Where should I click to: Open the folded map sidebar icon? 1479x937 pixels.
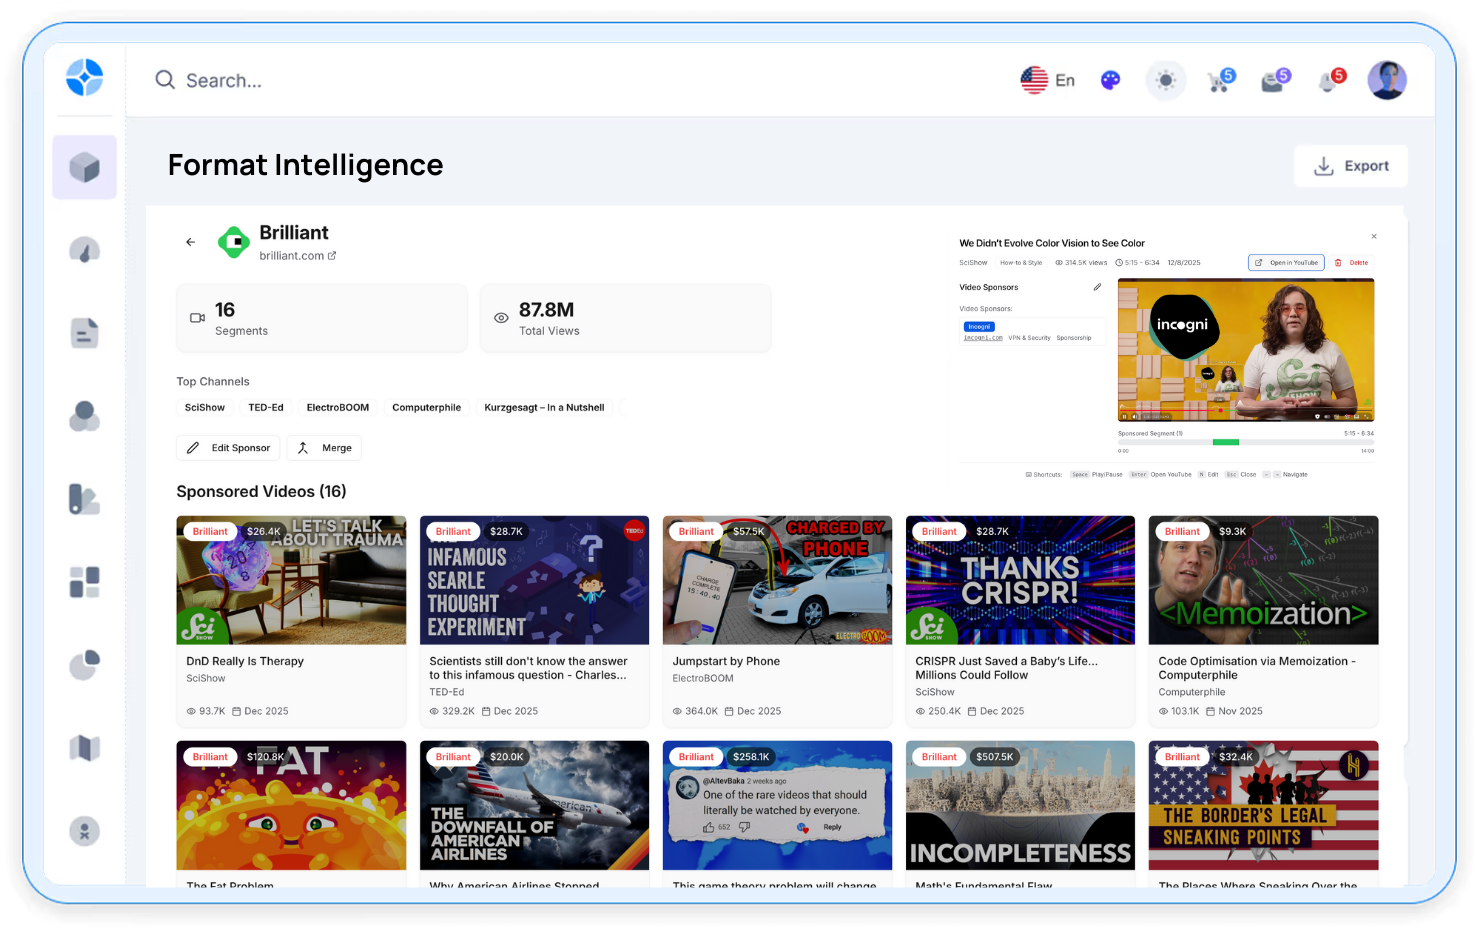pos(84,748)
